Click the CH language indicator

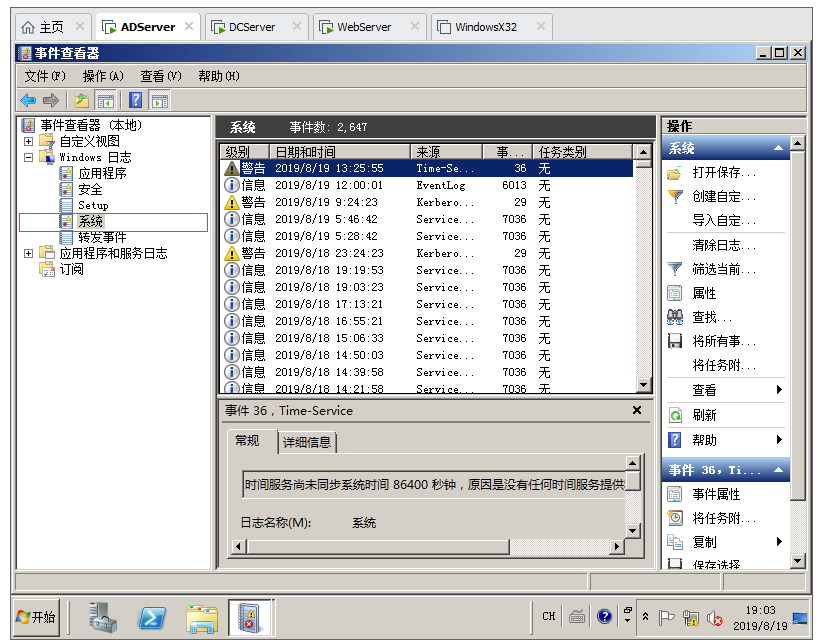coord(548,616)
